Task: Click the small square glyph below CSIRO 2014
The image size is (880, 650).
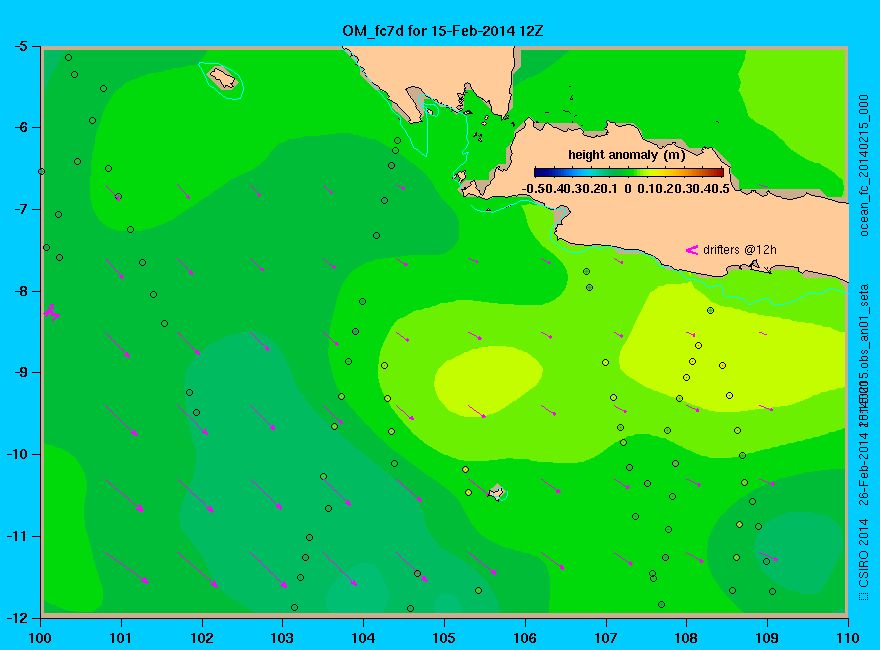Action: 864,596
